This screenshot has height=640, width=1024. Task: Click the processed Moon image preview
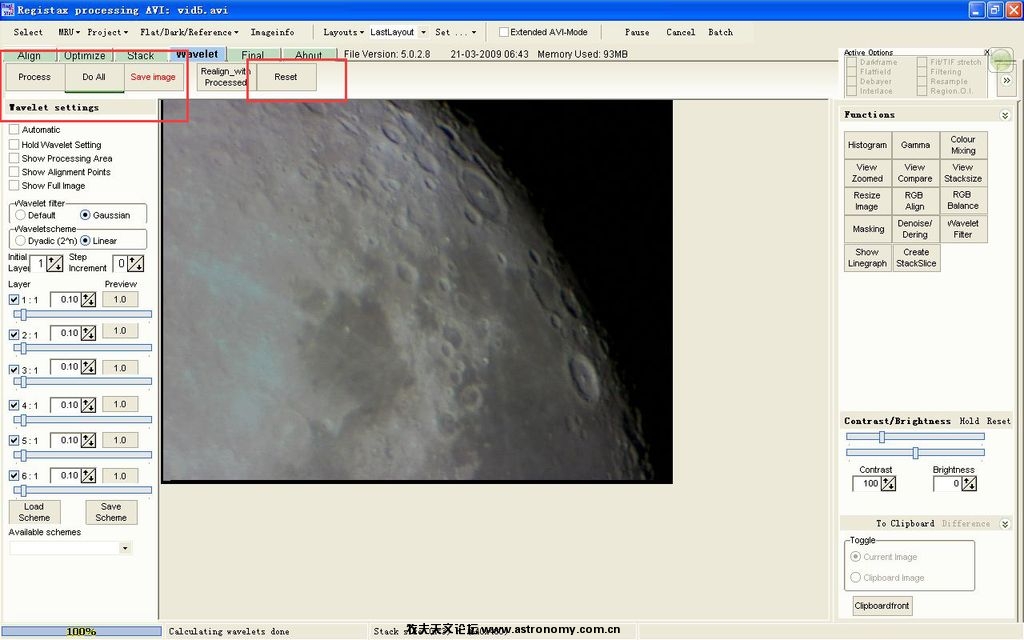click(417, 291)
